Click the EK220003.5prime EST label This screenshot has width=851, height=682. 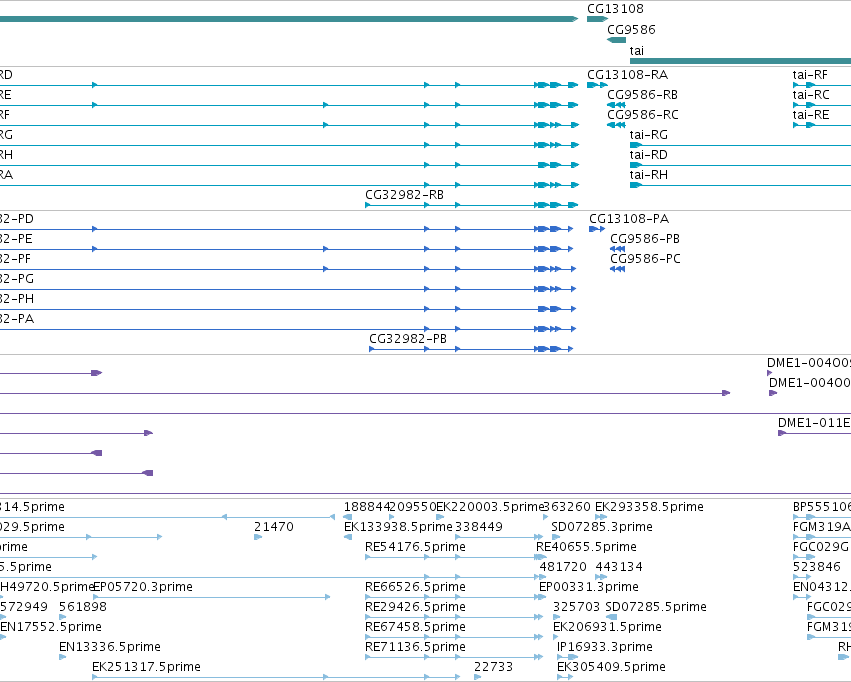click(490, 507)
